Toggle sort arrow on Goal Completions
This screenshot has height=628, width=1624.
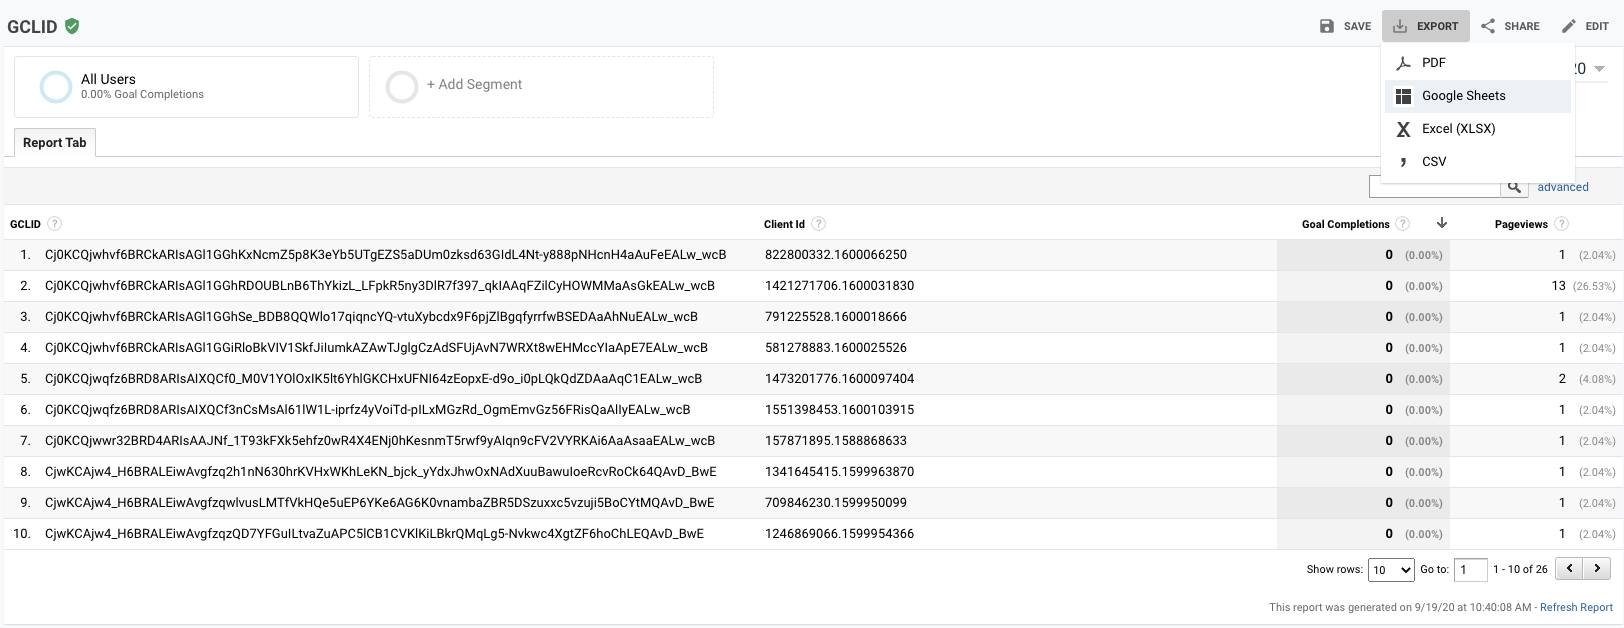pos(1441,223)
